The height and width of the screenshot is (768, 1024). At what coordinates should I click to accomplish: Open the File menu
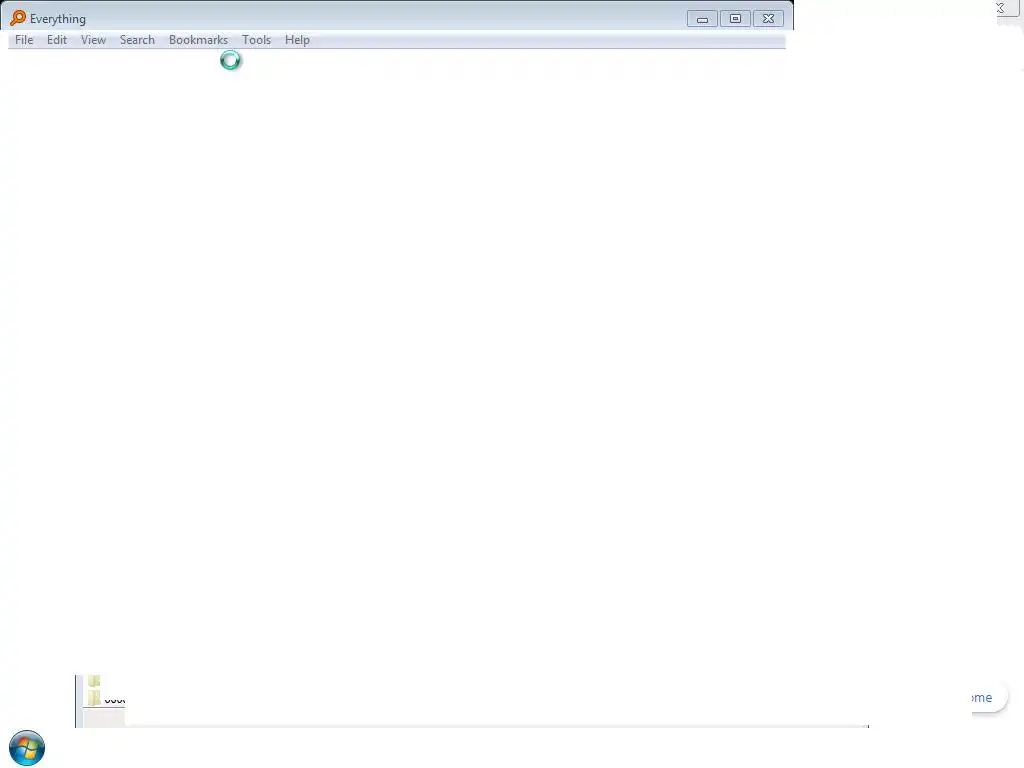point(24,40)
